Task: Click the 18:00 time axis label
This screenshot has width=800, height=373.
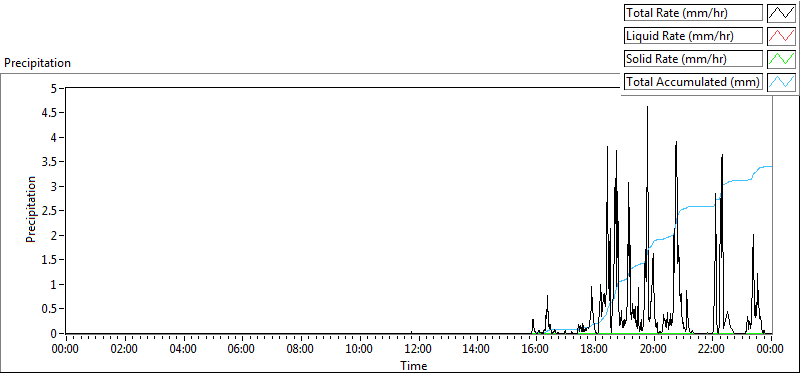Action: pos(595,349)
